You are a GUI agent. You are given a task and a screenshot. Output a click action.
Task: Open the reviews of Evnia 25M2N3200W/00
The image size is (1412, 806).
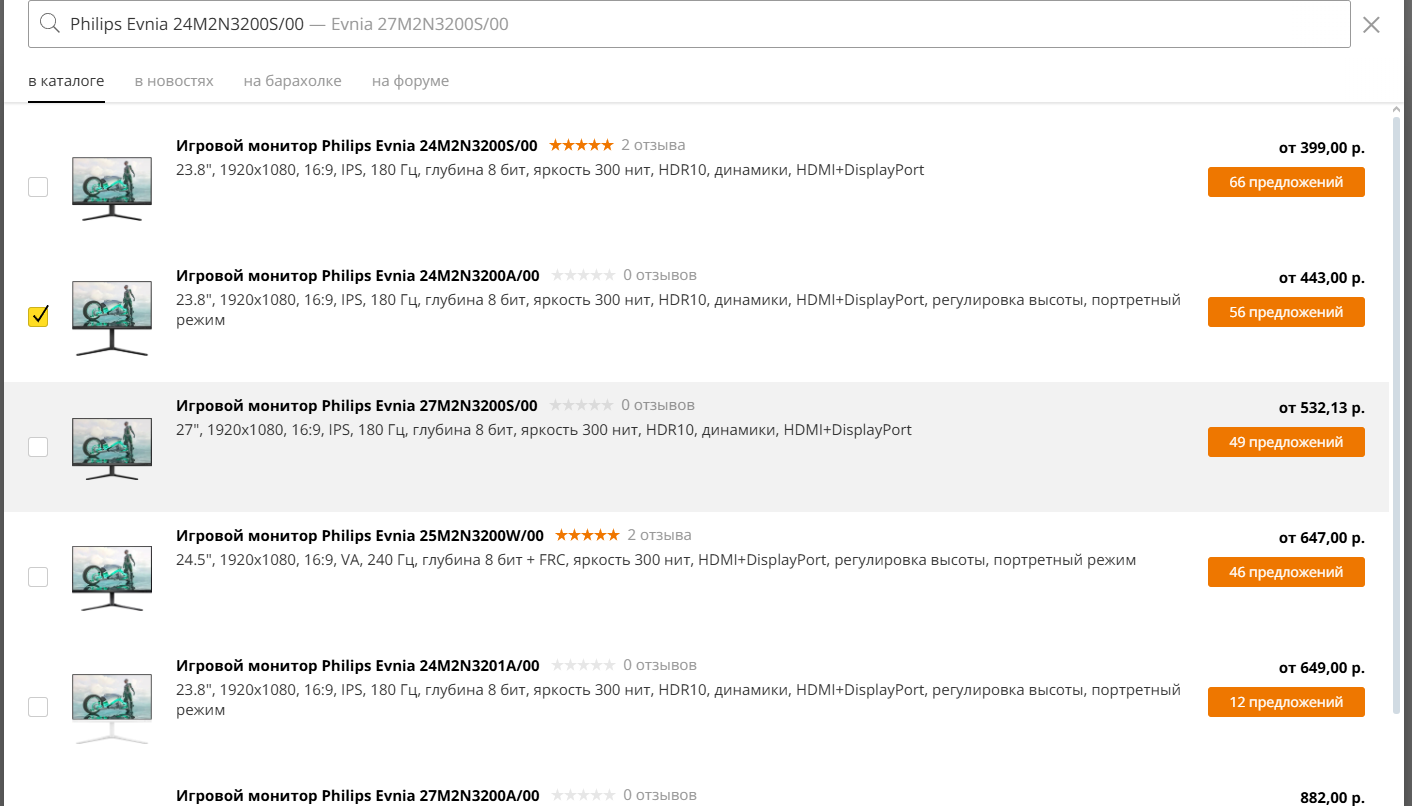(x=659, y=535)
